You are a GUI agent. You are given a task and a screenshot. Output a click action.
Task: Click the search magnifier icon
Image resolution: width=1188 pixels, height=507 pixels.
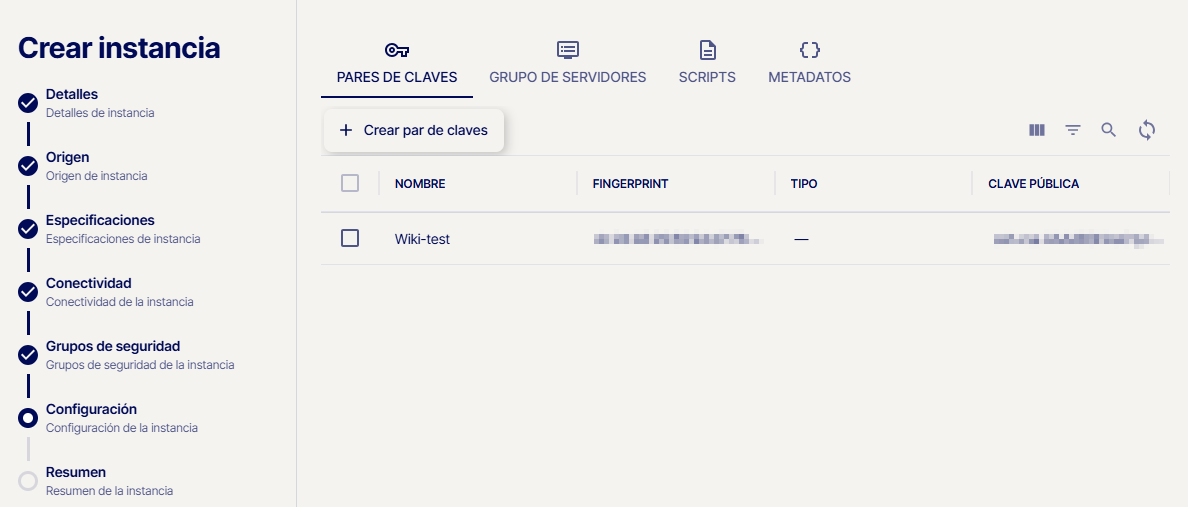point(1109,130)
